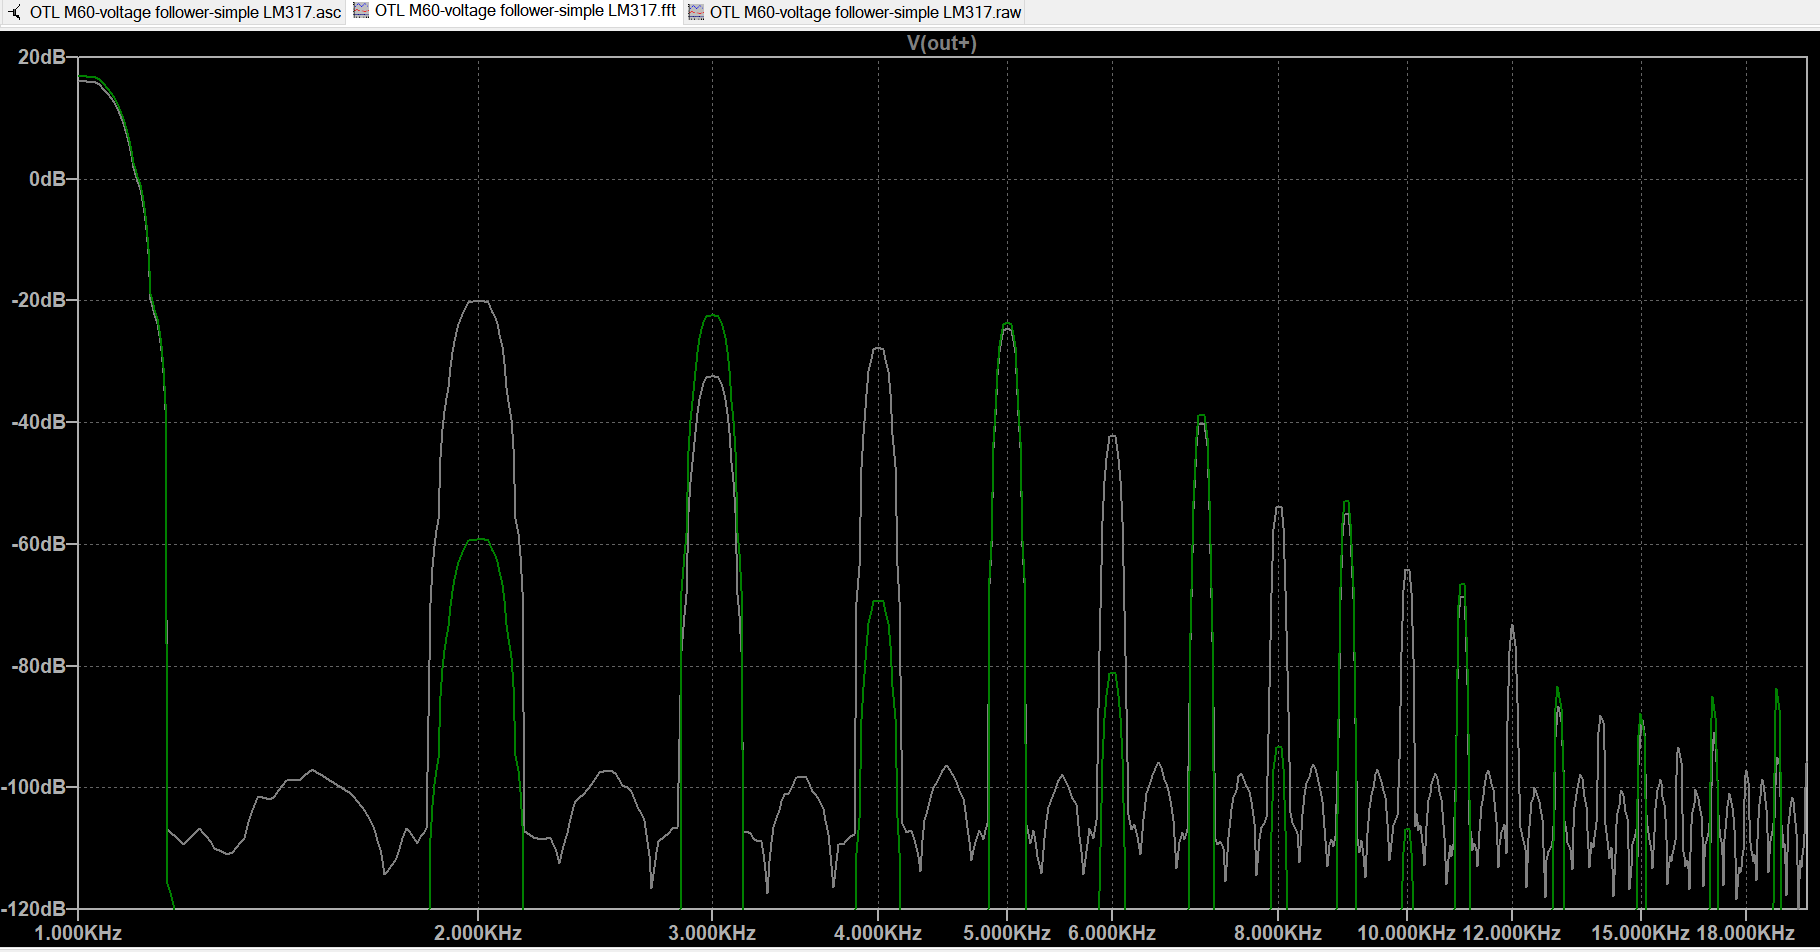The height and width of the screenshot is (952, 1820).
Task: Click the 18.000KHz frequency axis label
Action: click(x=1746, y=933)
